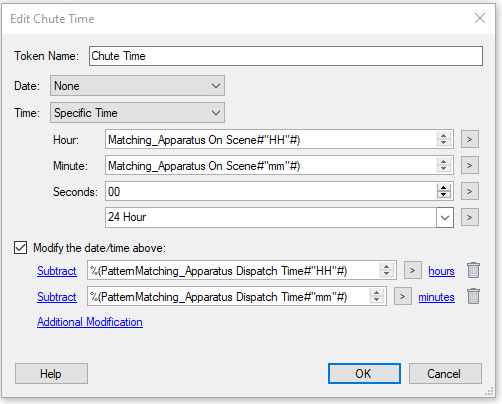502x404 pixels.
Task: Open token picker arrow for Minute field
Action: 470,165
